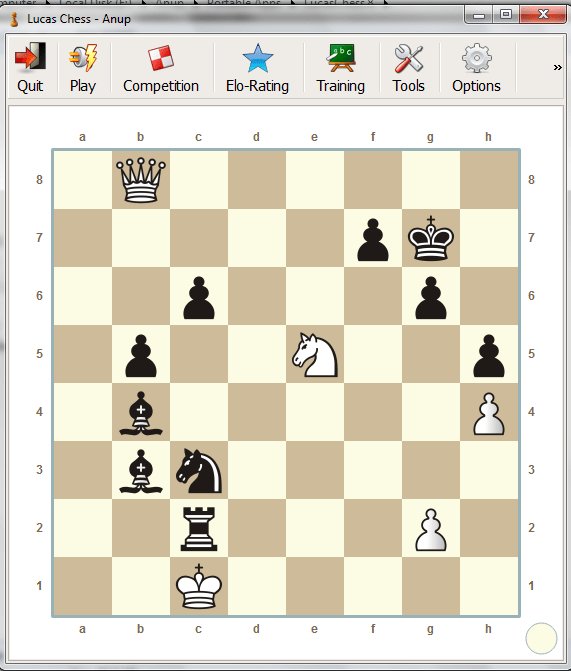This screenshot has height=671, width=571.
Task: Select the white pawn on g2
Action: coord(431,529)
